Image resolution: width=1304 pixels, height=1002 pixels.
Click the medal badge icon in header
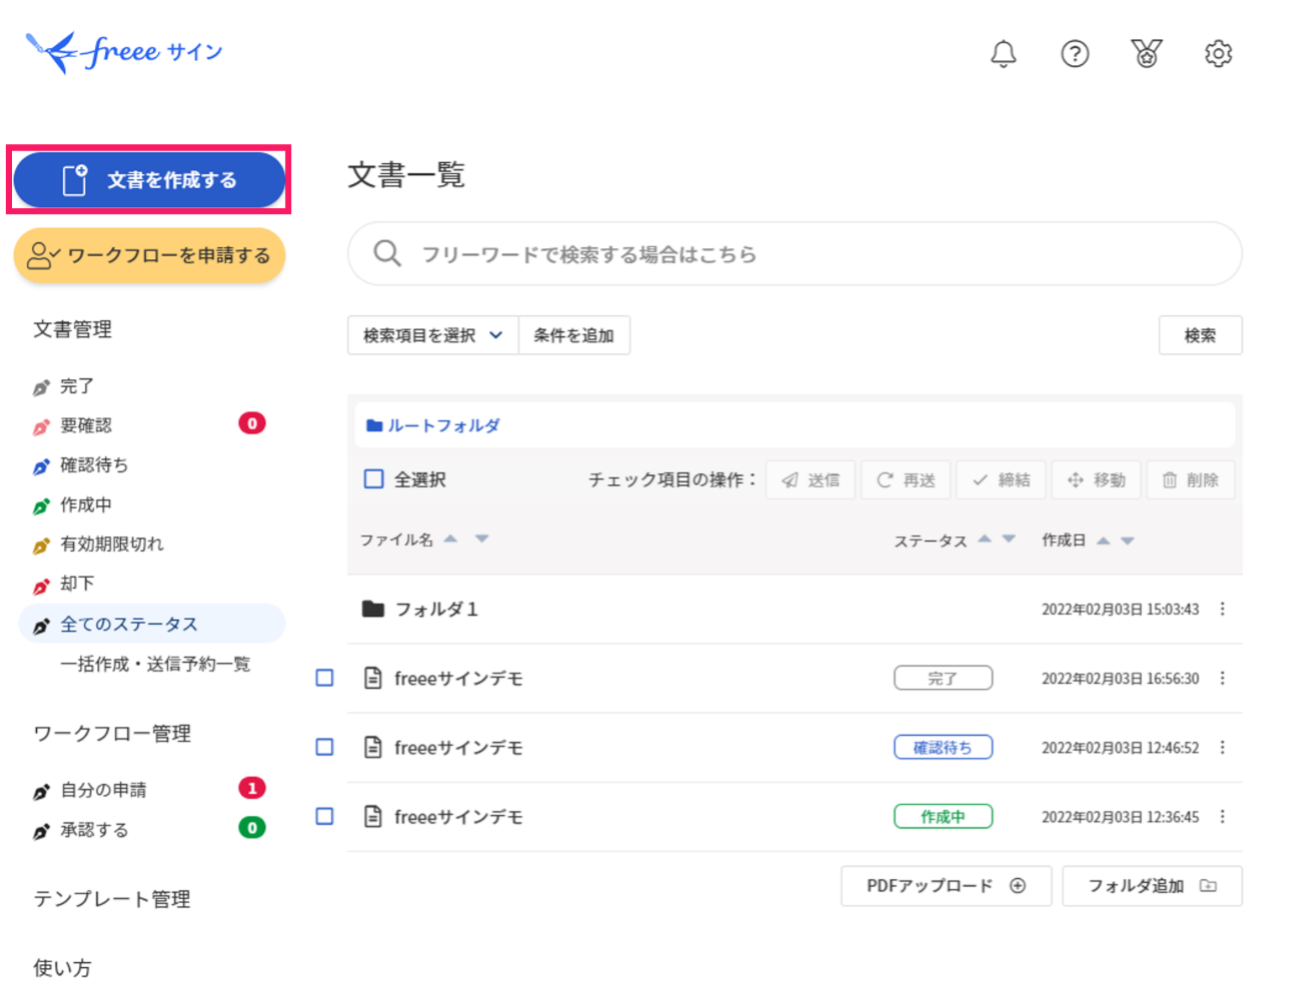pos(1146,53)
